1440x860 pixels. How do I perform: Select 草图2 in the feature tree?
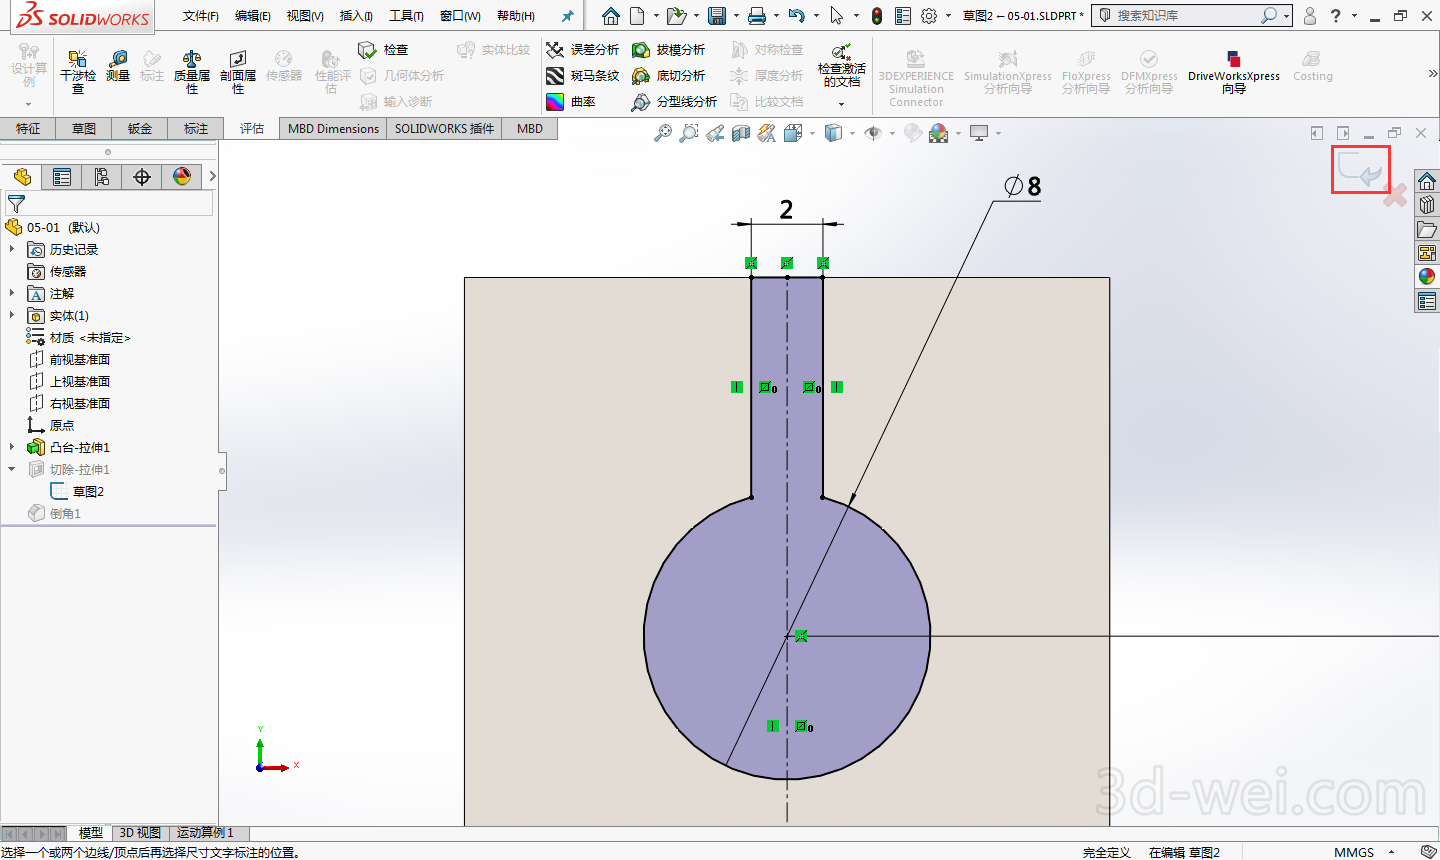point(88,491)
